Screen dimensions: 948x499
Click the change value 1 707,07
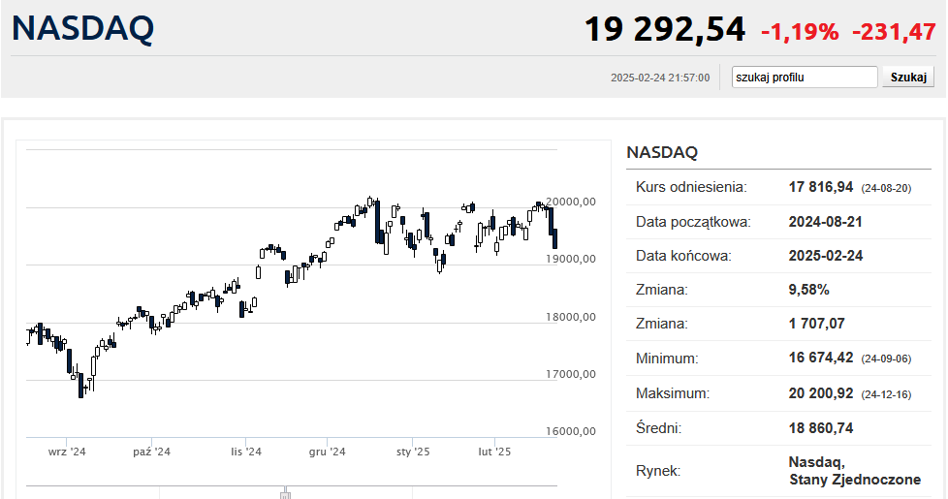tap(816, 324)
